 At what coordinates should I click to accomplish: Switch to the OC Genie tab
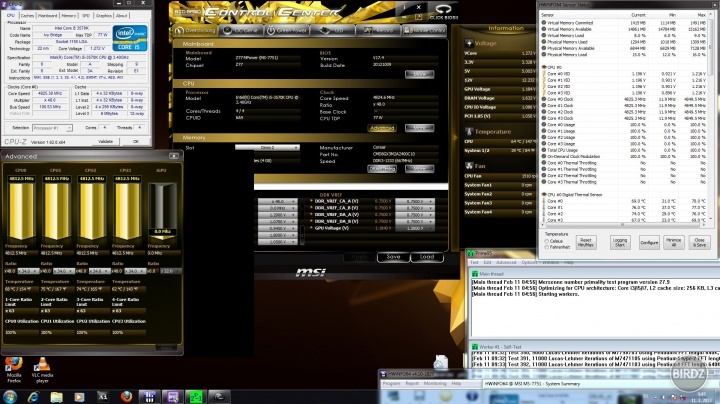pyautogui.click(x=241, y=30)
